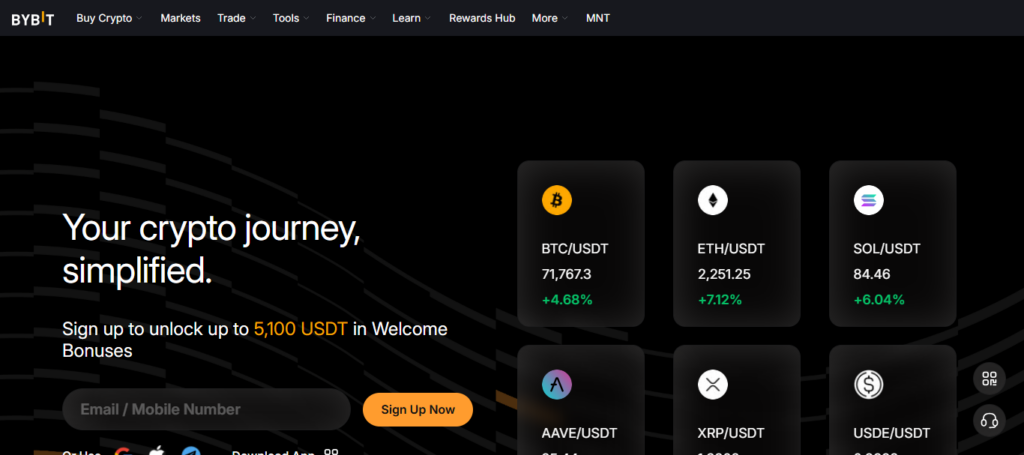Click the AAVE coin icon
The image size is (1024, 455).
click(556, 384)
